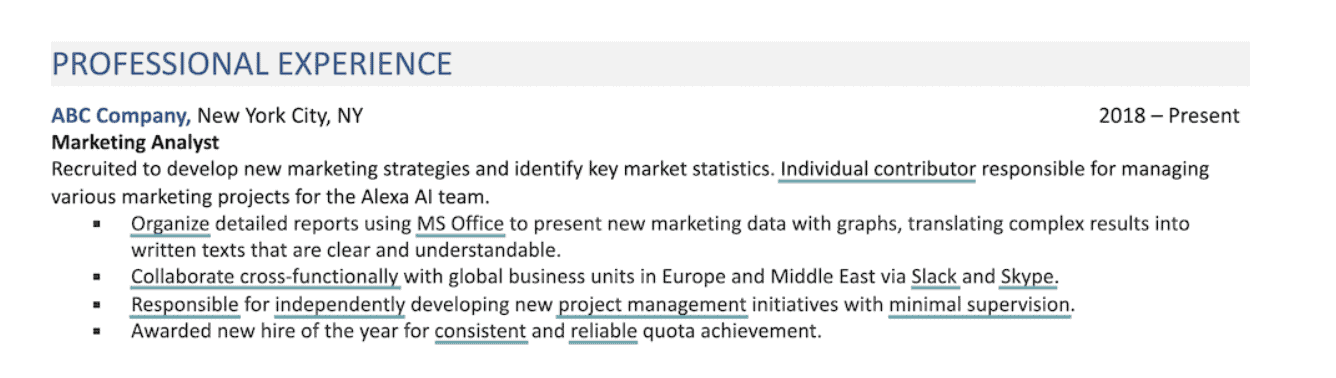Click the PROFESSIONAL EXPERIENCE heading
Image resolution: width=1336 pixels, height=378 pixels.
[x=252, y=64]
